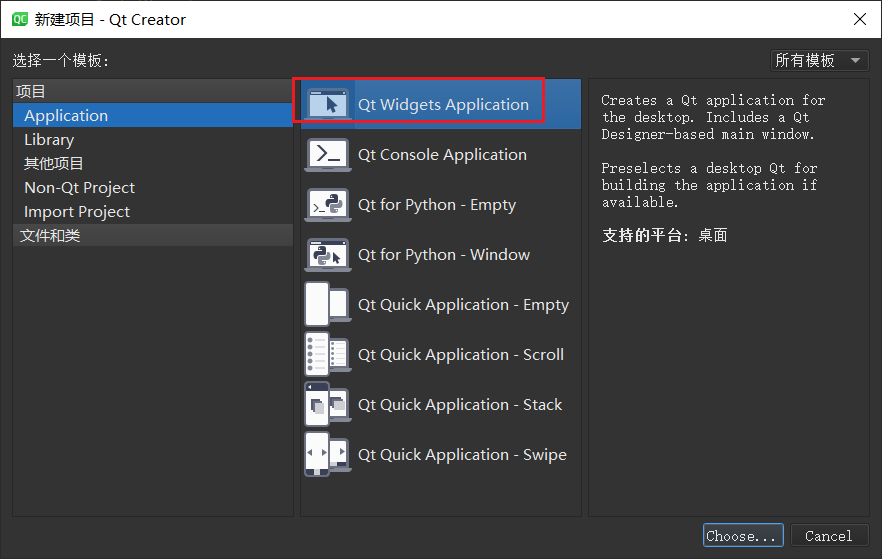Screen dimensions: 882x559
Task: Click the Cancel button
Action: 829,535
